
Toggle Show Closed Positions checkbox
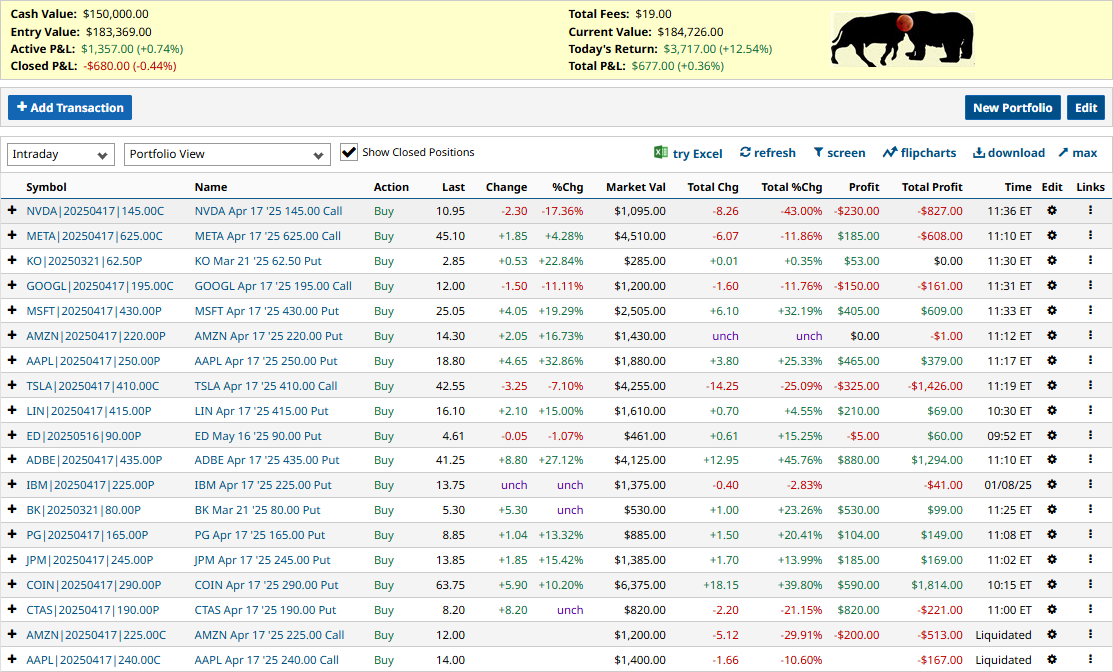point(349,153)
